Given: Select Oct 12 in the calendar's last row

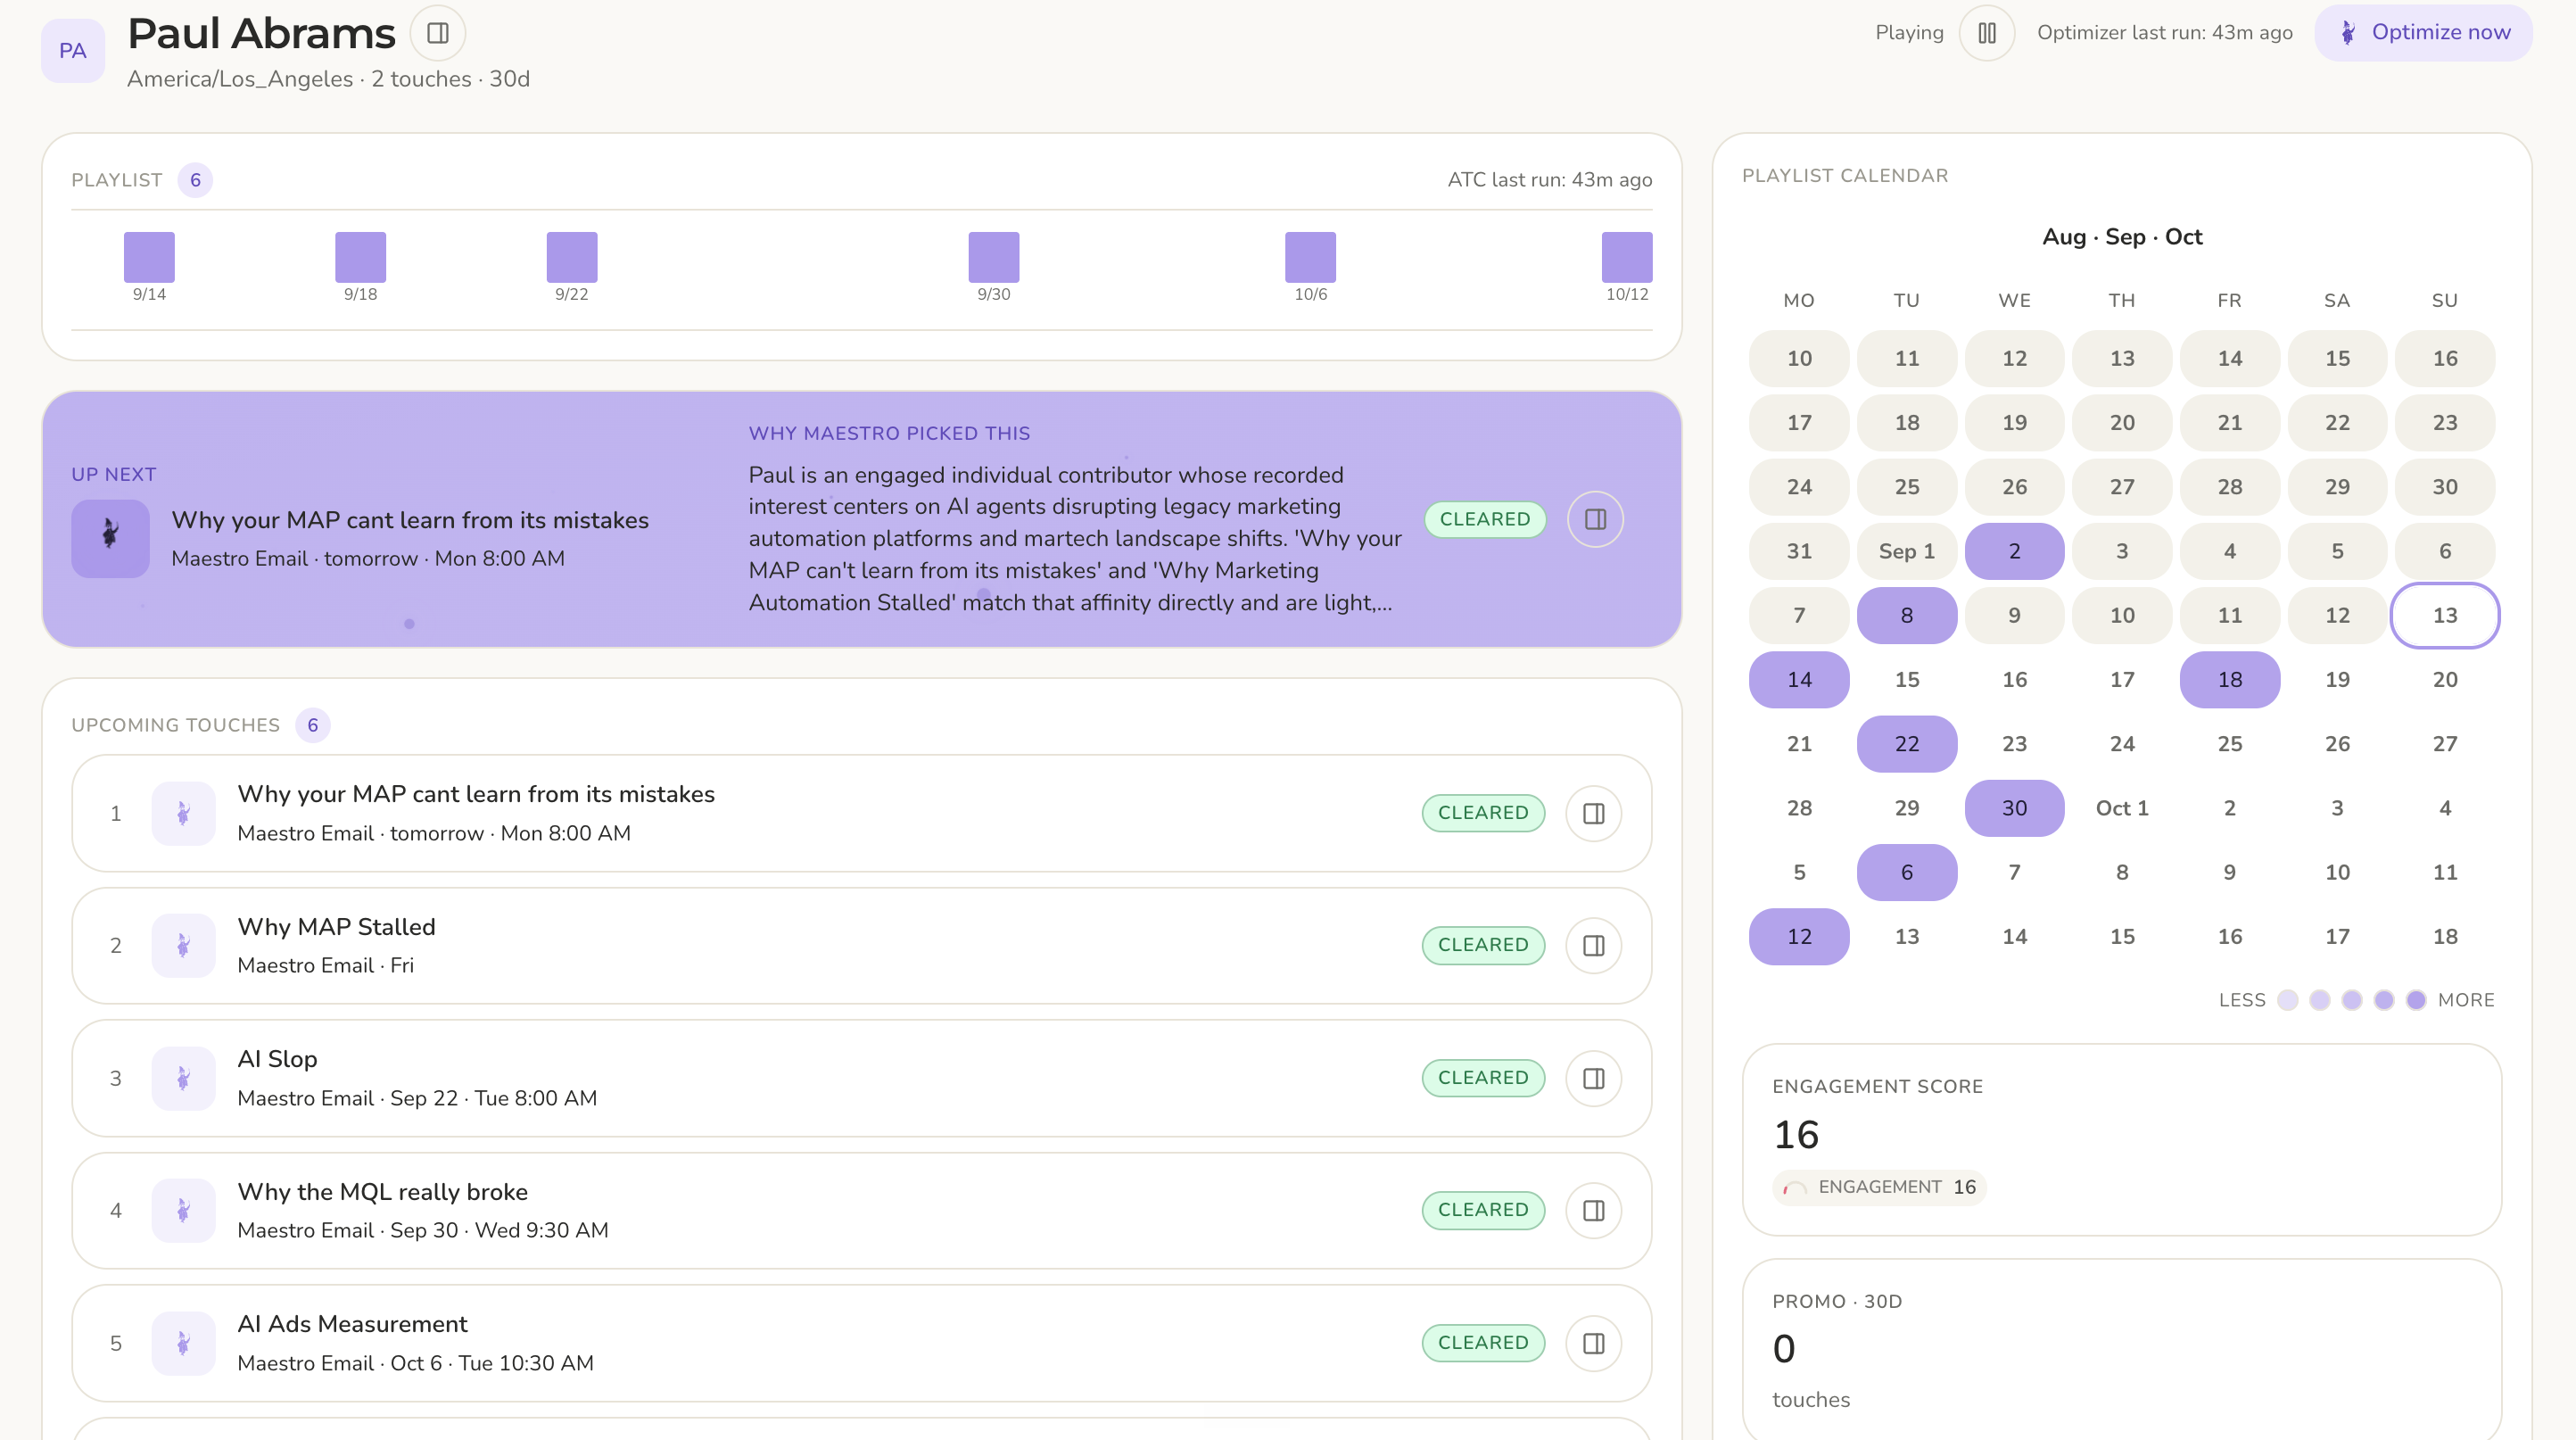Looking at the screenshot, I should tap(1799, 937).
